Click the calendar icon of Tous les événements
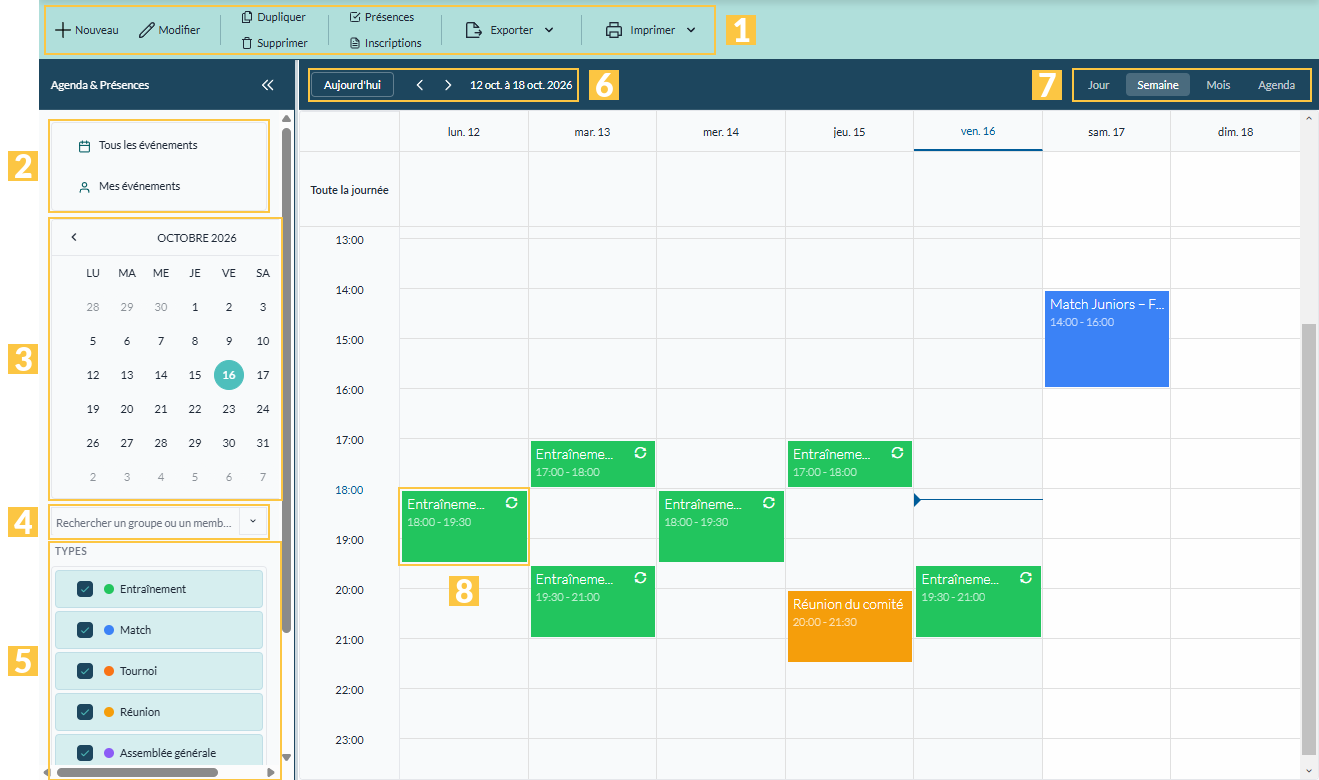The width and height of the screenshot is (1319, 780). coord(85,146)
